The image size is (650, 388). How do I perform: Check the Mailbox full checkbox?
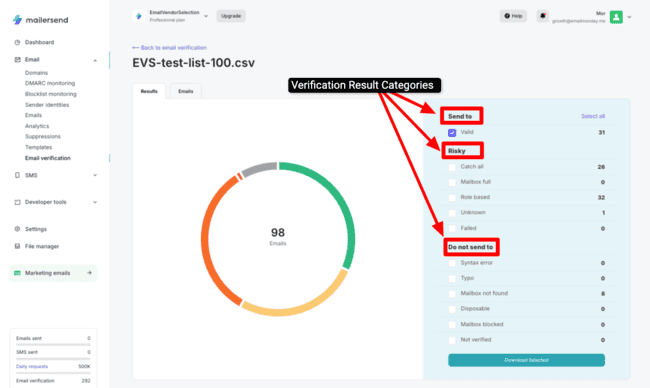(x=452, y=182)
